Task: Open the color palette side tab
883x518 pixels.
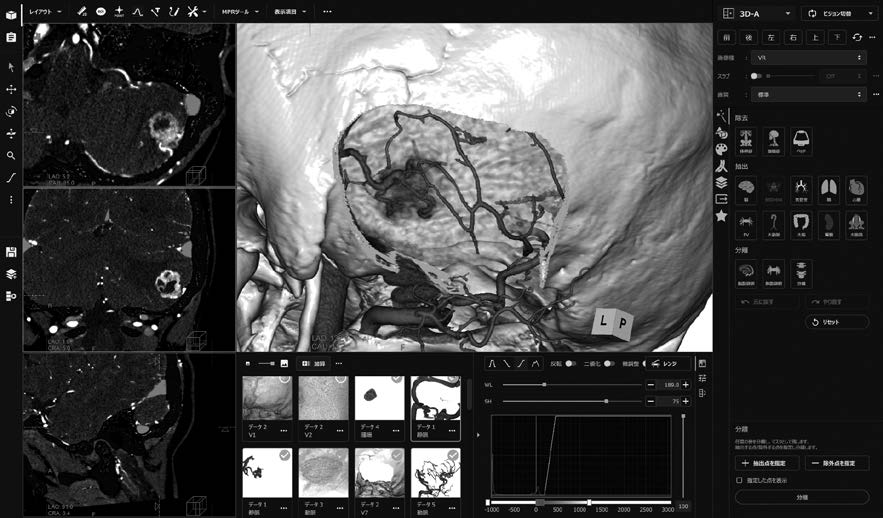Action: coord(721,149)
